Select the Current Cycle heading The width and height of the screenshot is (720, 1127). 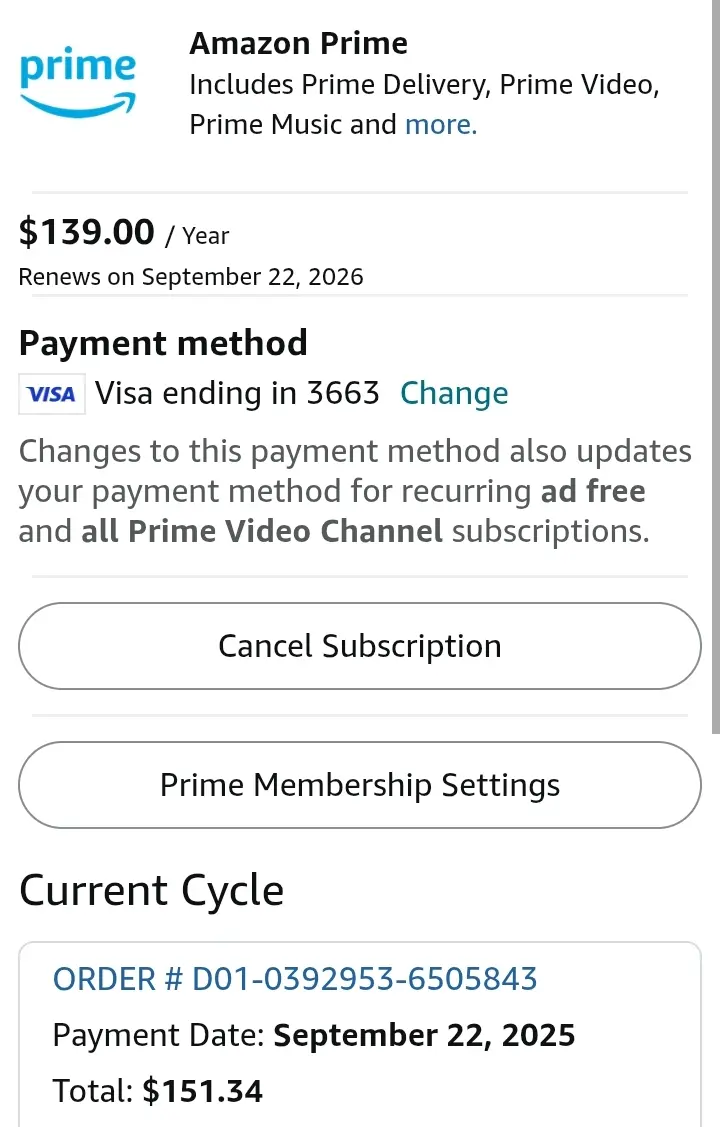152,890
